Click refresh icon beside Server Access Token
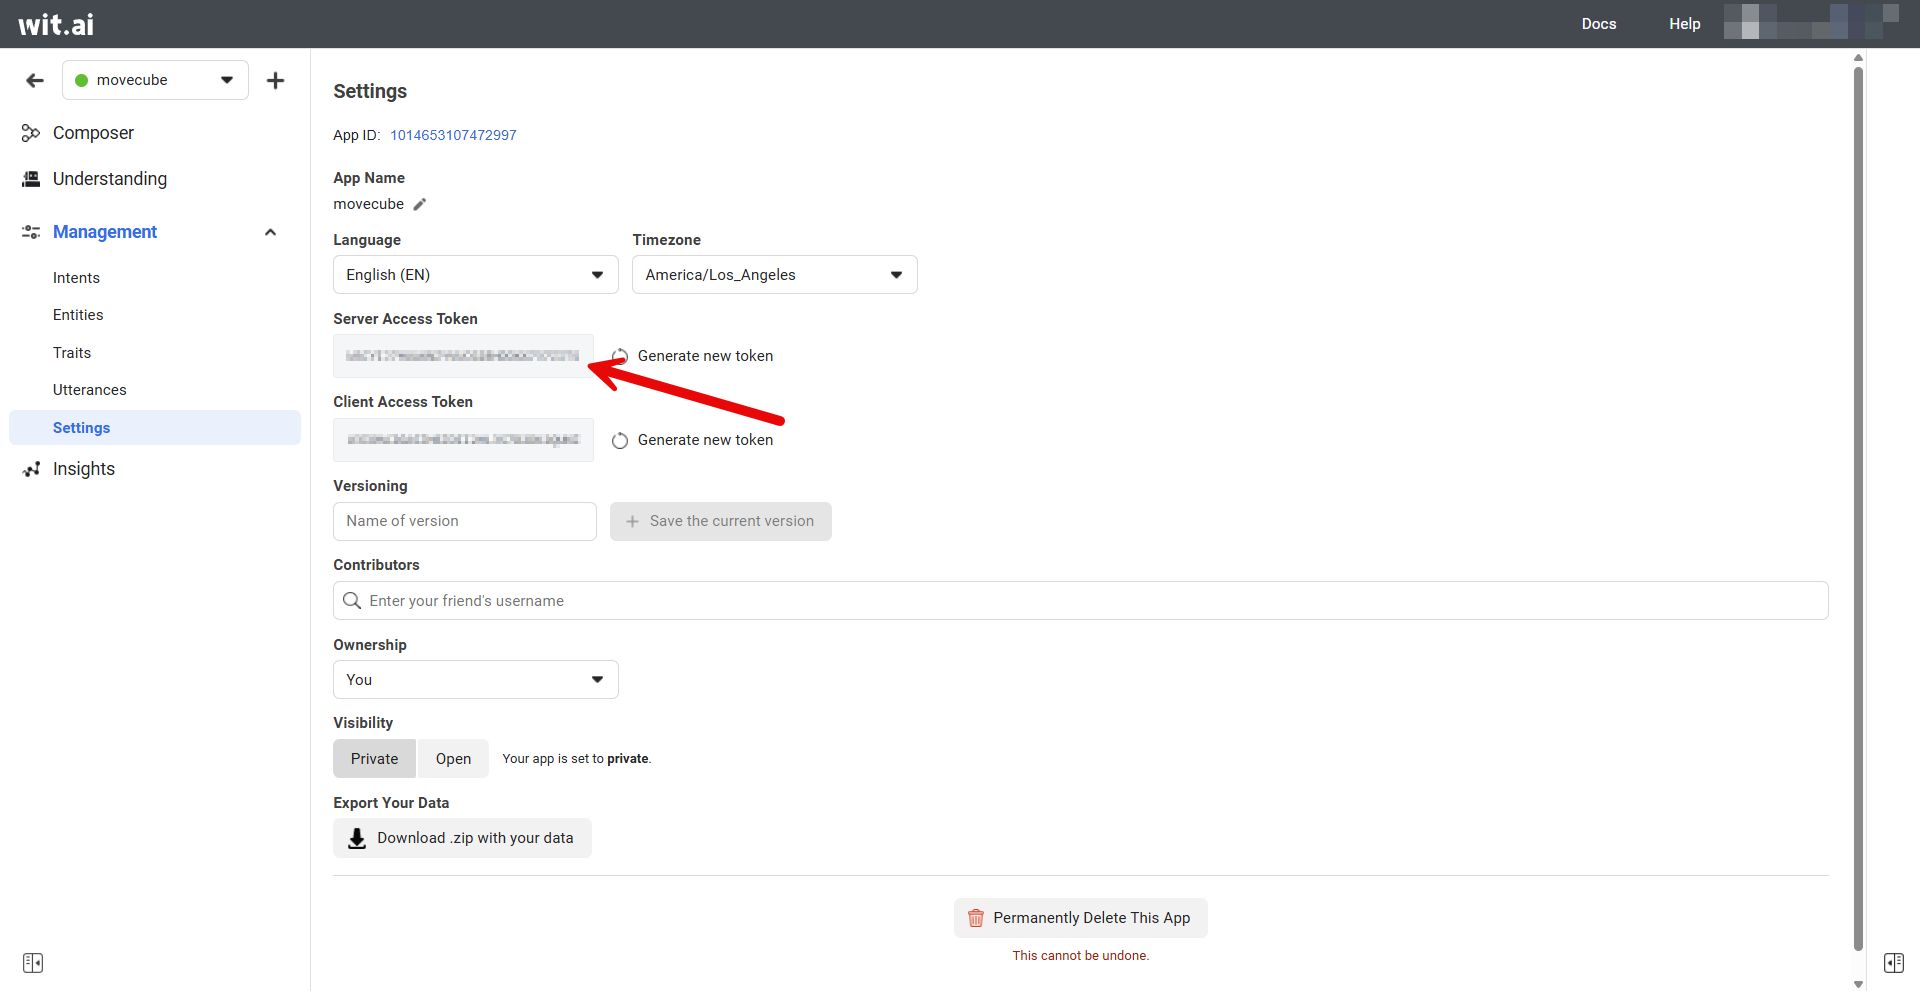The image size is (1920, 991). tap(620, 356)
